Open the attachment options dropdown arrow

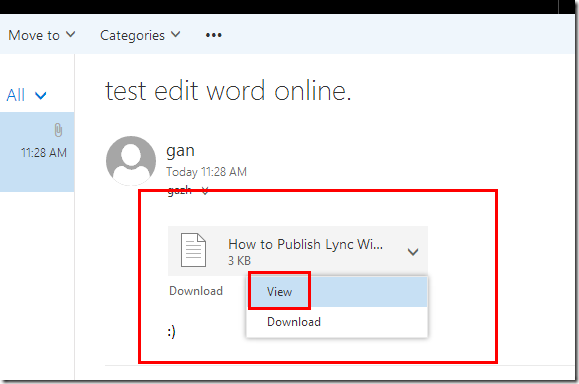tap(412, 252)
